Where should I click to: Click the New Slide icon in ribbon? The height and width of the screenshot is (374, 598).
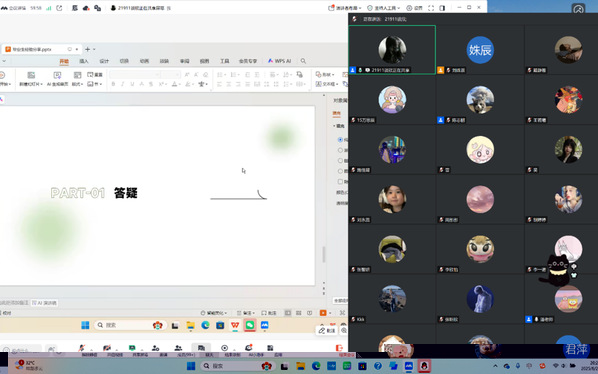click(x=31, y=75)
